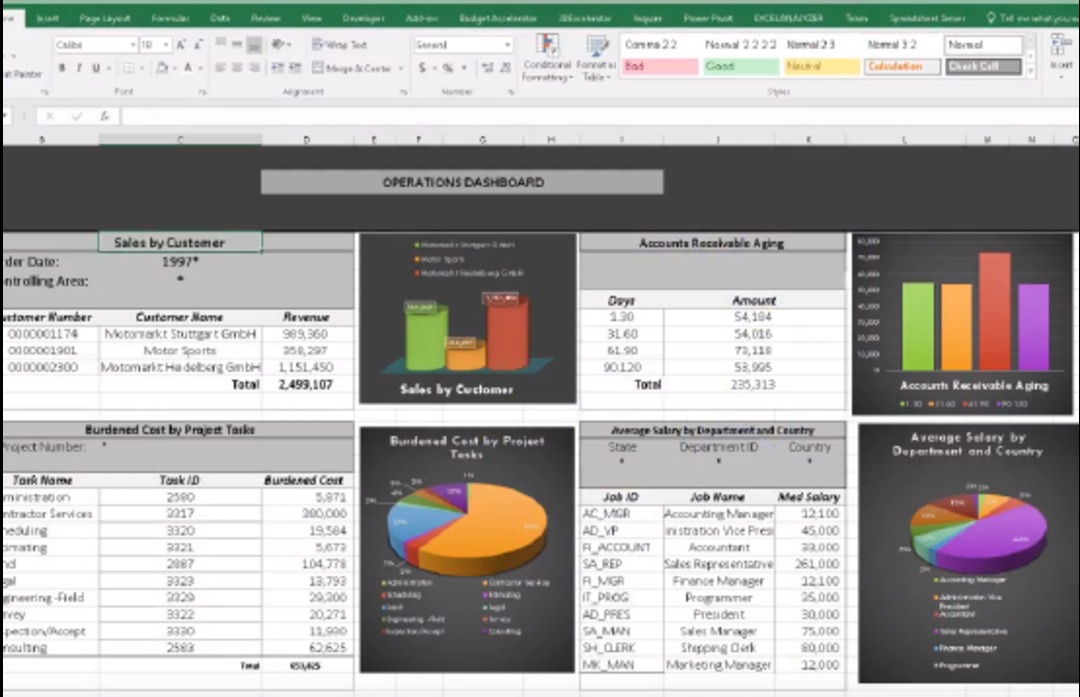Screen dimensions: 1080x697
Task: Click the Tell me what you want search box
Action: [x=1032, y=18]
